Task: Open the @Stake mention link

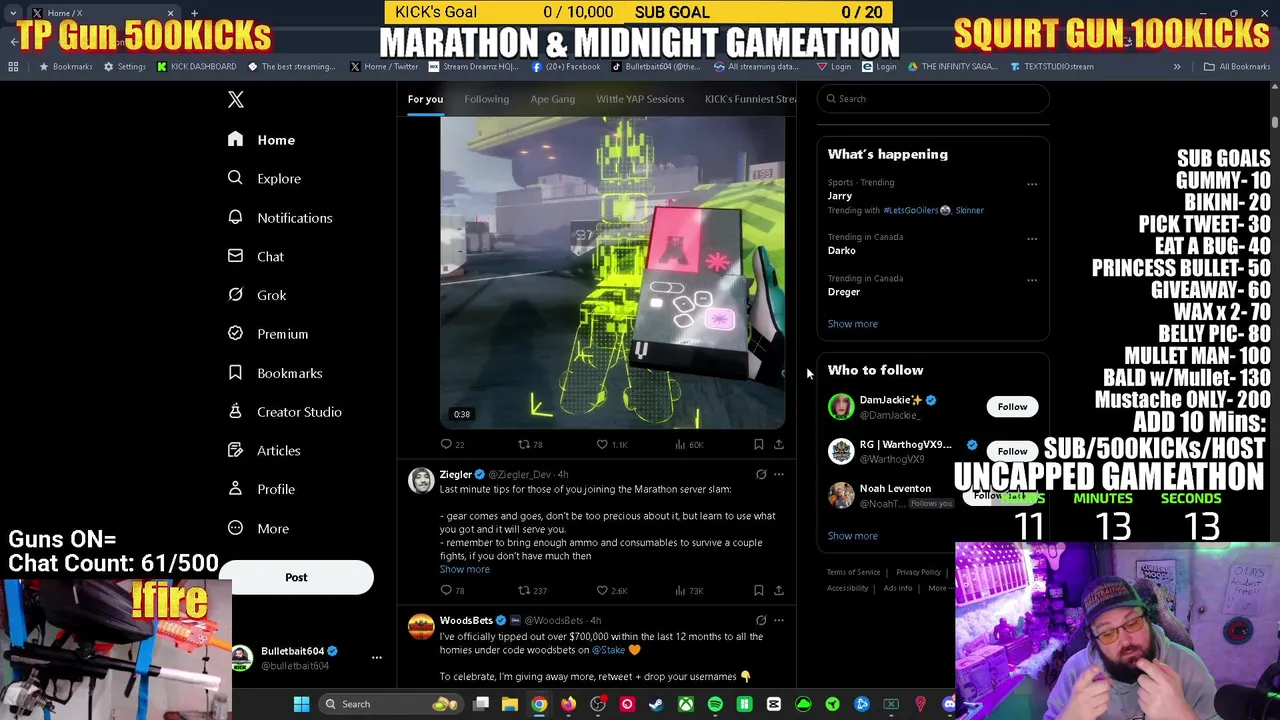Action: coord(609,650)
